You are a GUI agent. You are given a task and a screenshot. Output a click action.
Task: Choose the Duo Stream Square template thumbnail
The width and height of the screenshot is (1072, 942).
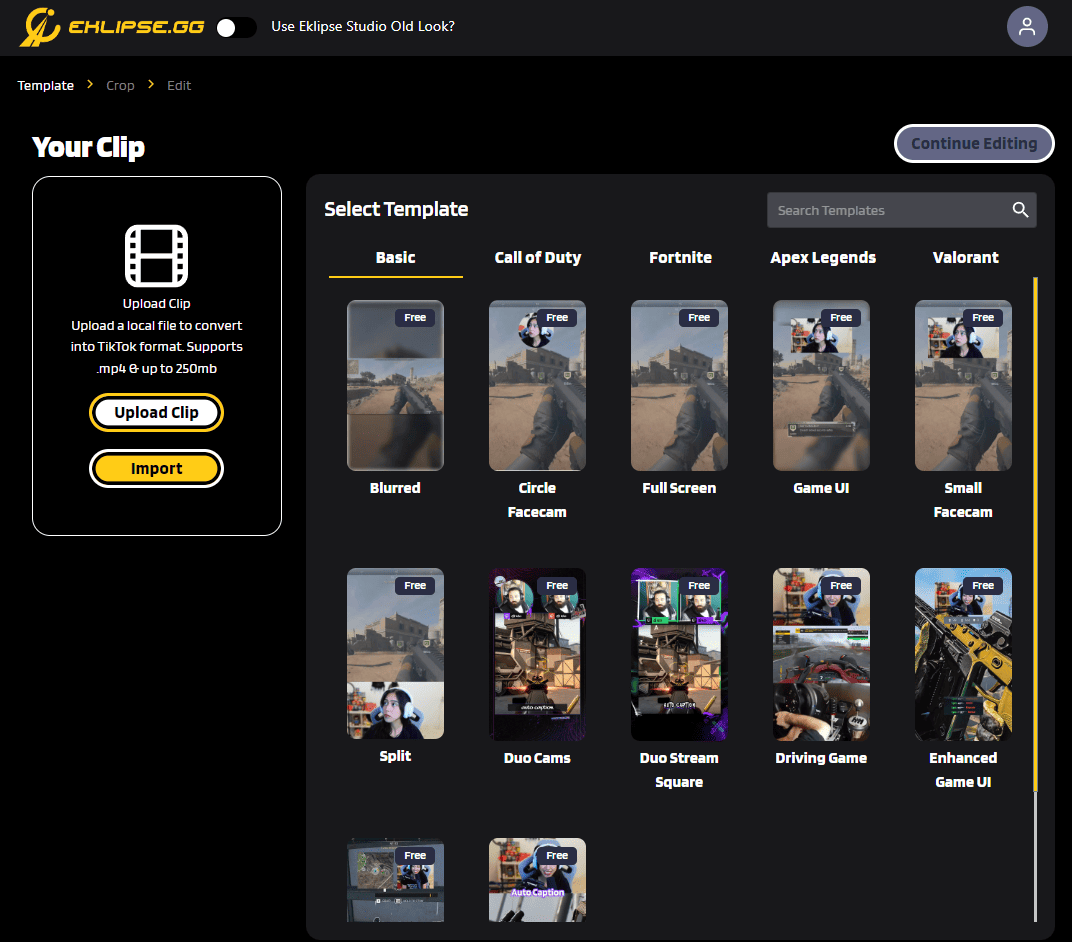pyautogui.click(x=680, y=654)
